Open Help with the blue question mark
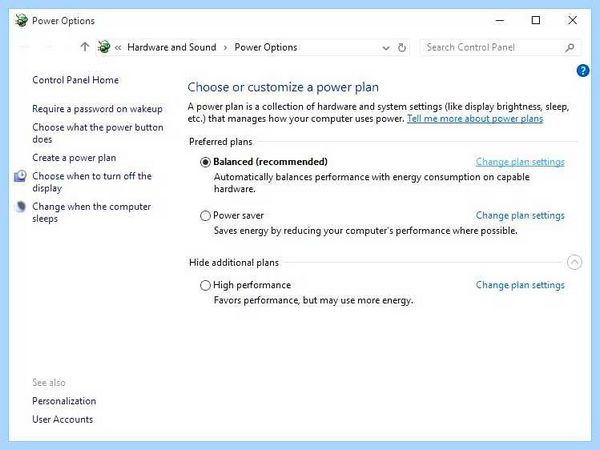The width and height of the screenshot is (600, 450). (x=583, y=70)
